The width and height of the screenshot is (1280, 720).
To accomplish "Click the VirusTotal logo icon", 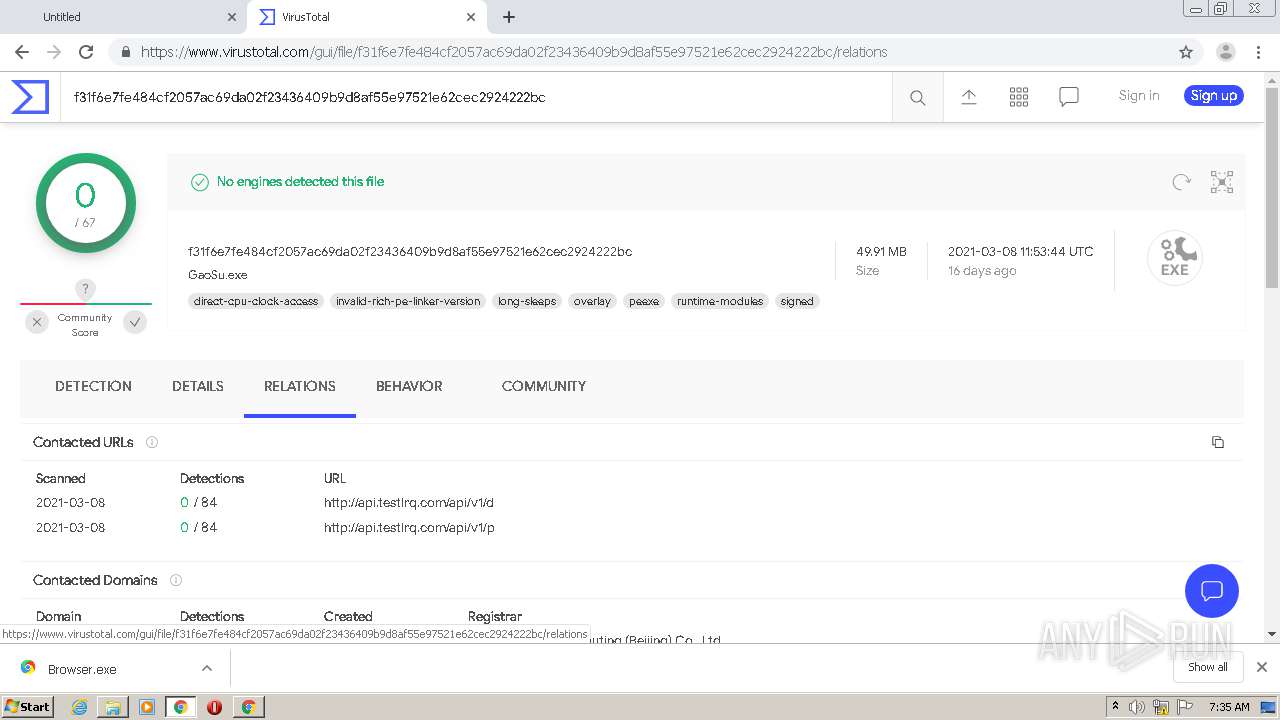I will [x=30, y=97].
